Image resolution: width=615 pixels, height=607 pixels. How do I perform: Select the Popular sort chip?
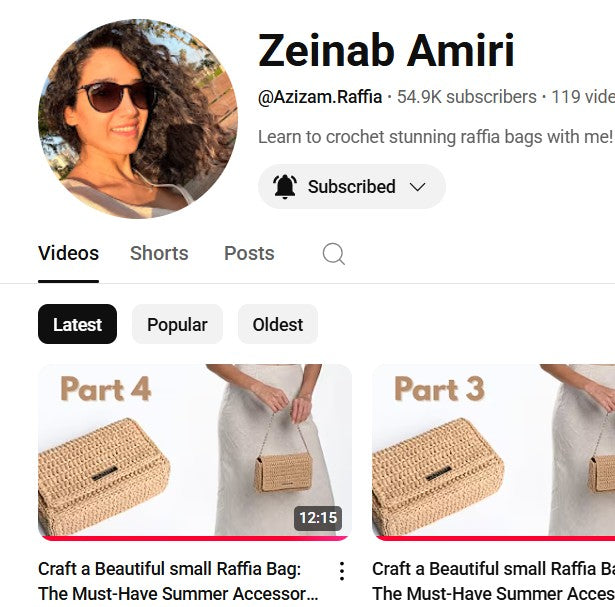click(177, 324)
